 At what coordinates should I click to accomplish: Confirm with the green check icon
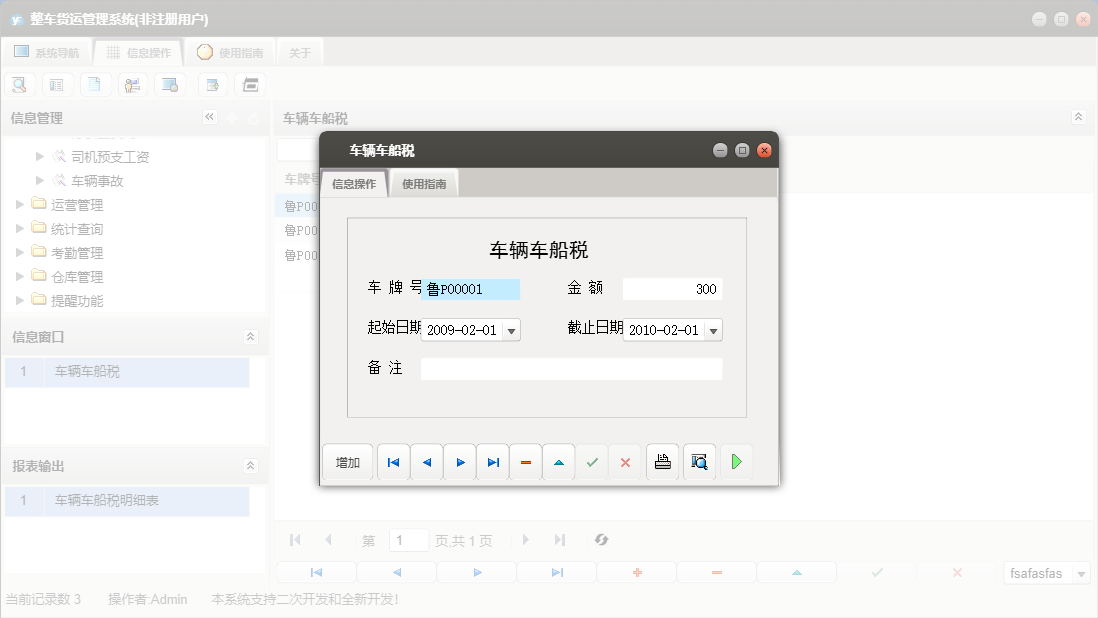[x=592, y=461]
